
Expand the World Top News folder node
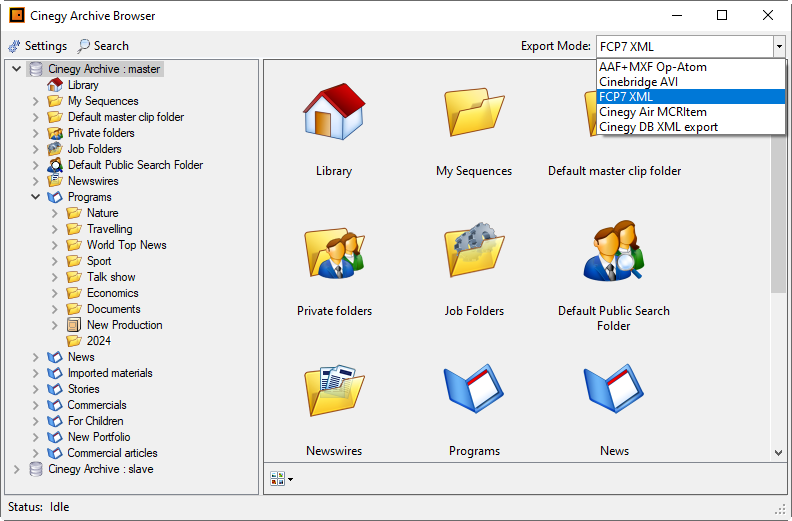pyautogui.click(x=55, y=245)
